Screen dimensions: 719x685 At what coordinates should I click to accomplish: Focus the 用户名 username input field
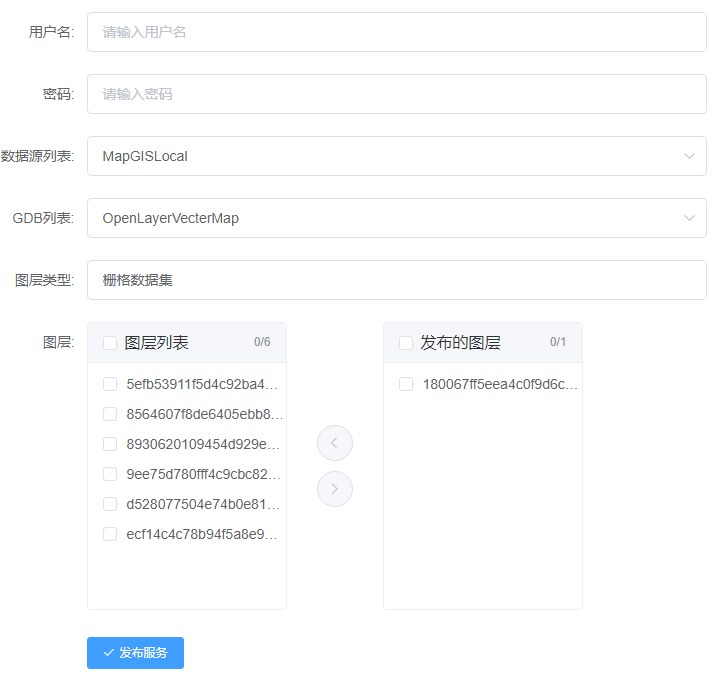tap(397, 32)
